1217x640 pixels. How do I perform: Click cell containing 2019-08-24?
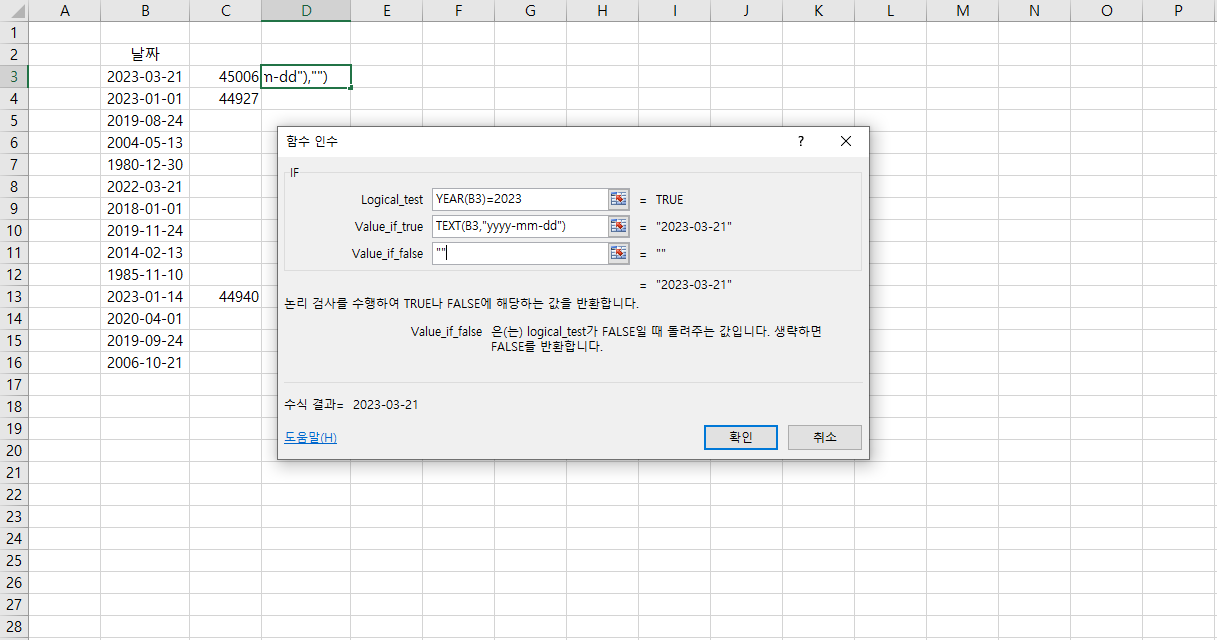145,121
